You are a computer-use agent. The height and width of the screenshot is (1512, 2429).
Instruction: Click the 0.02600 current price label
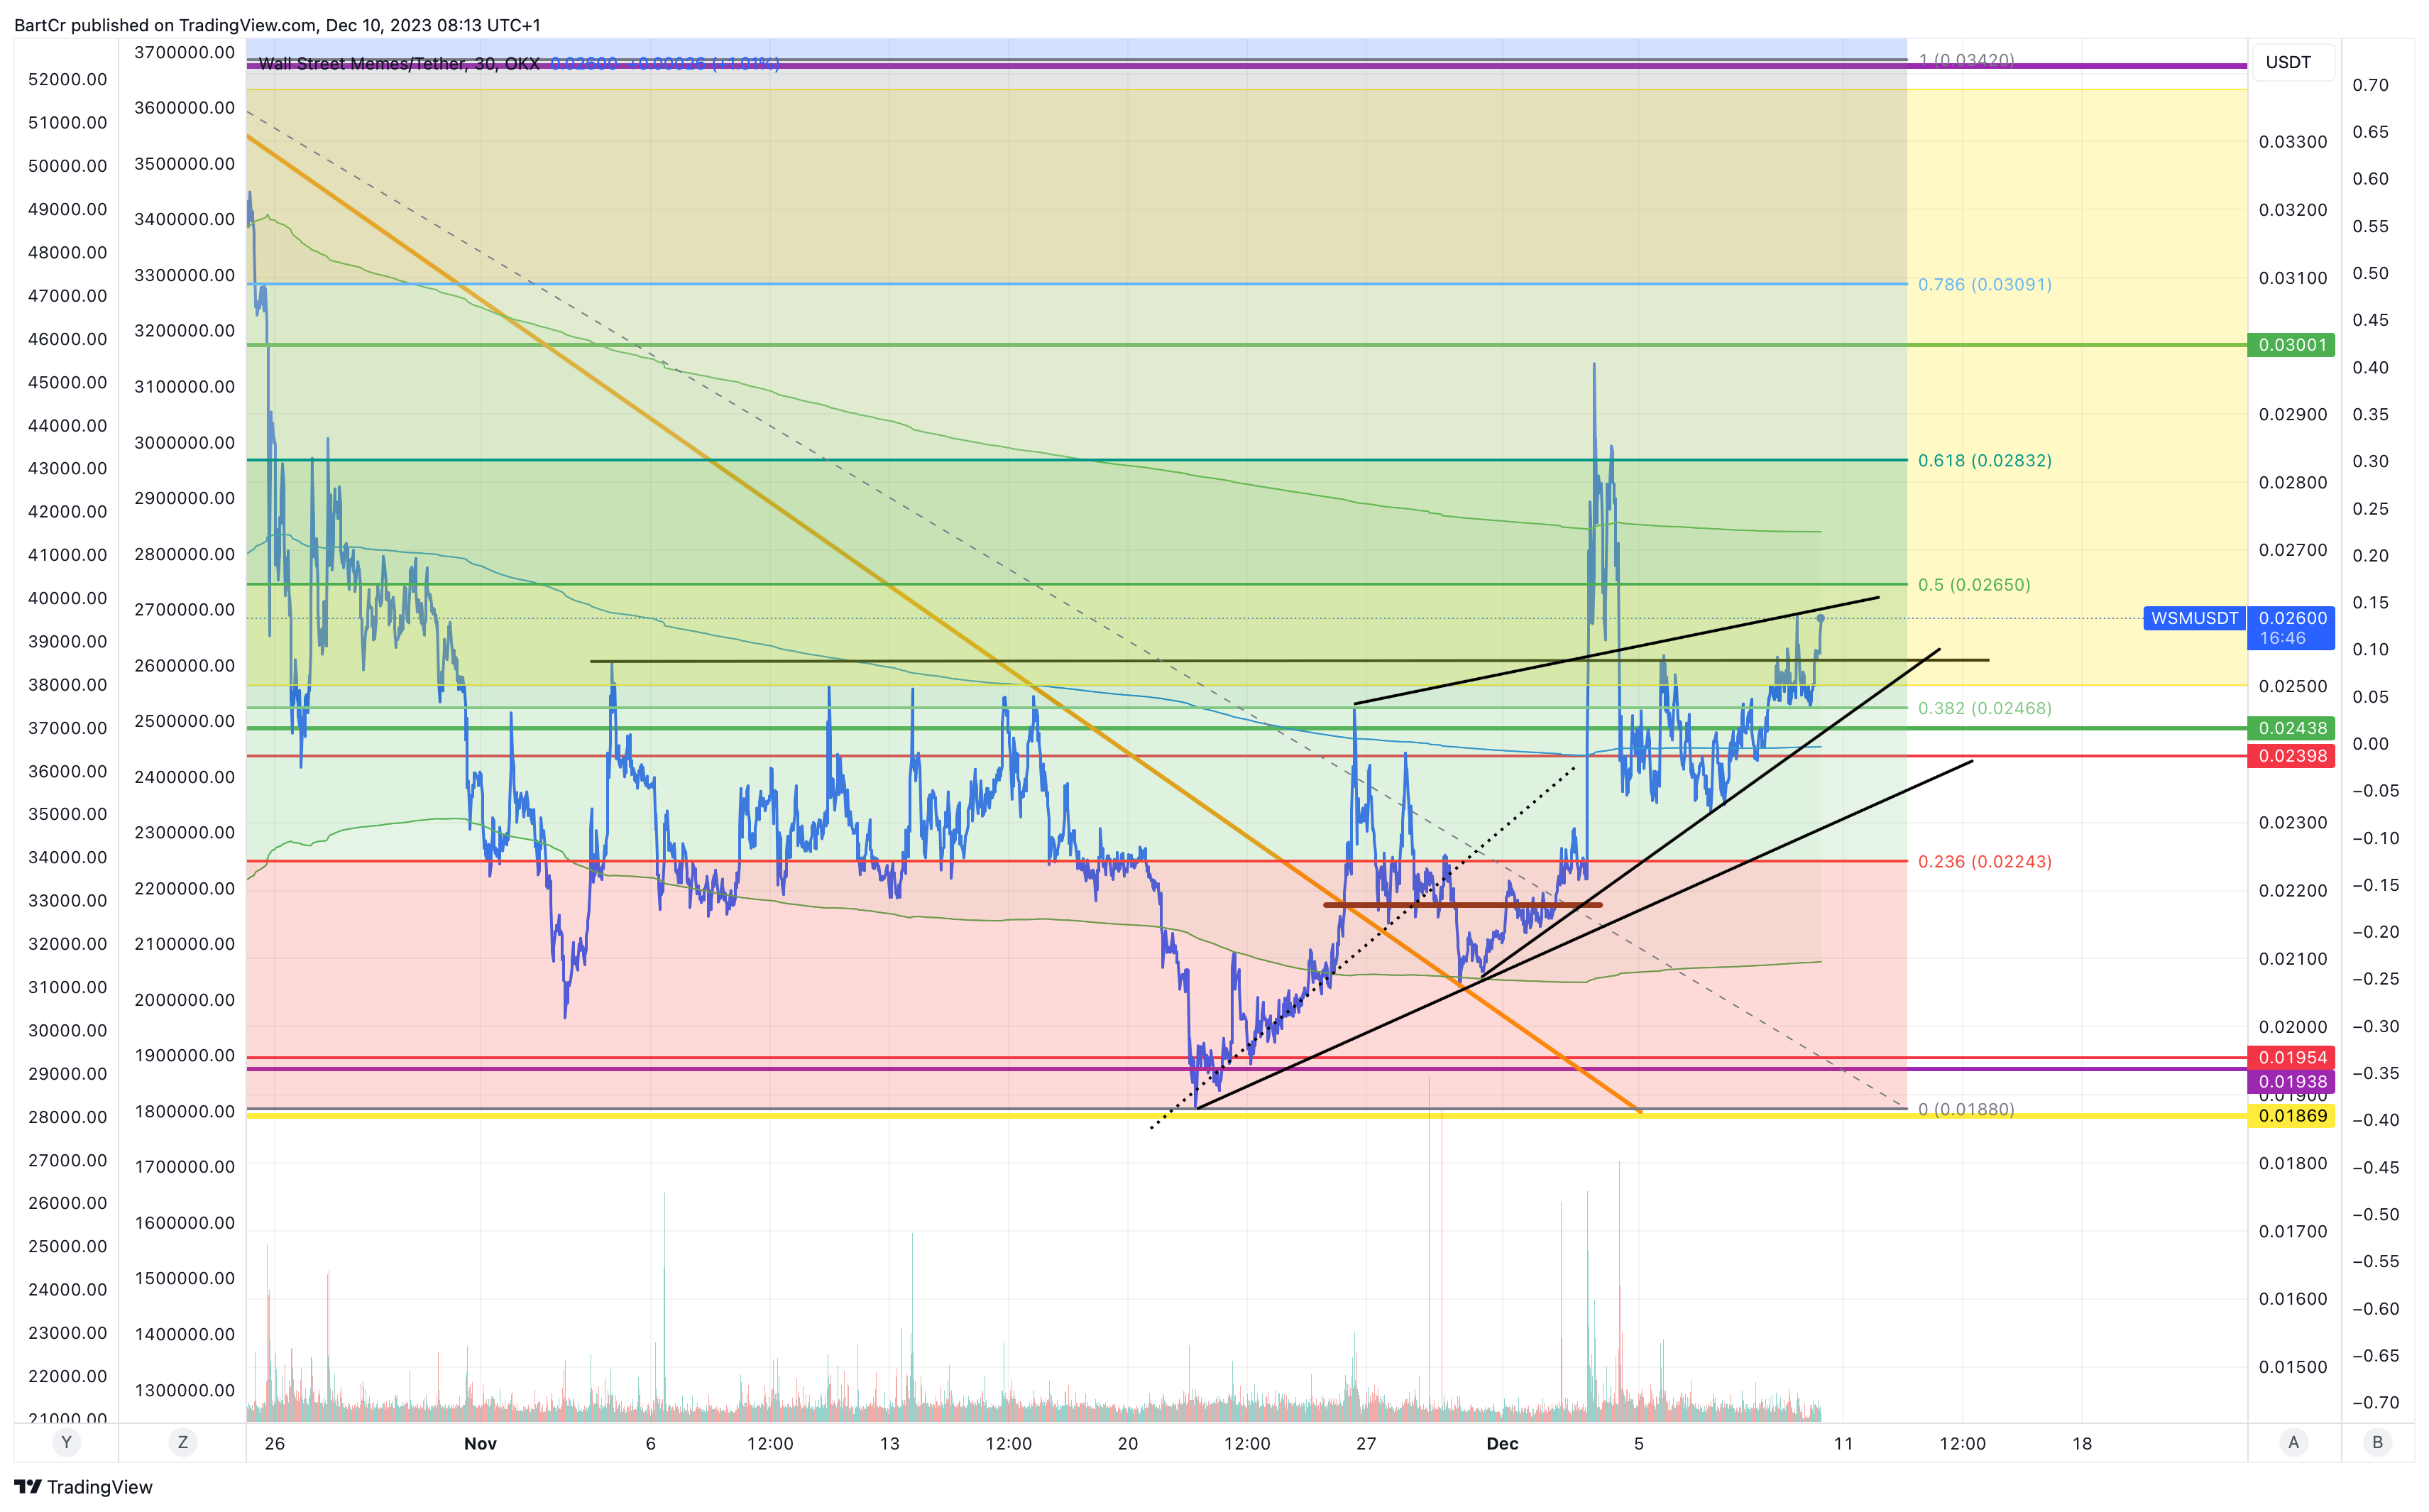pos(2292,618)
